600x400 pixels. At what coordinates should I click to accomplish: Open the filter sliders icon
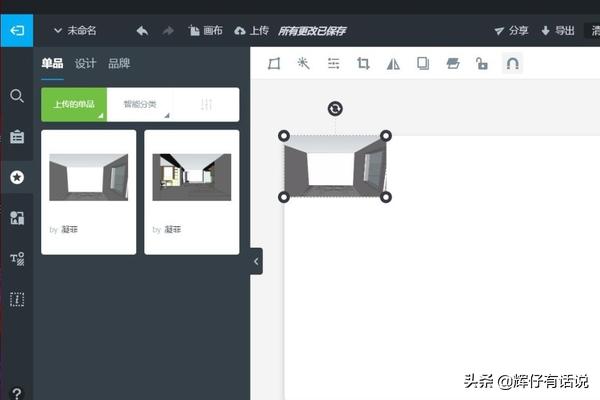click(206, 104)
